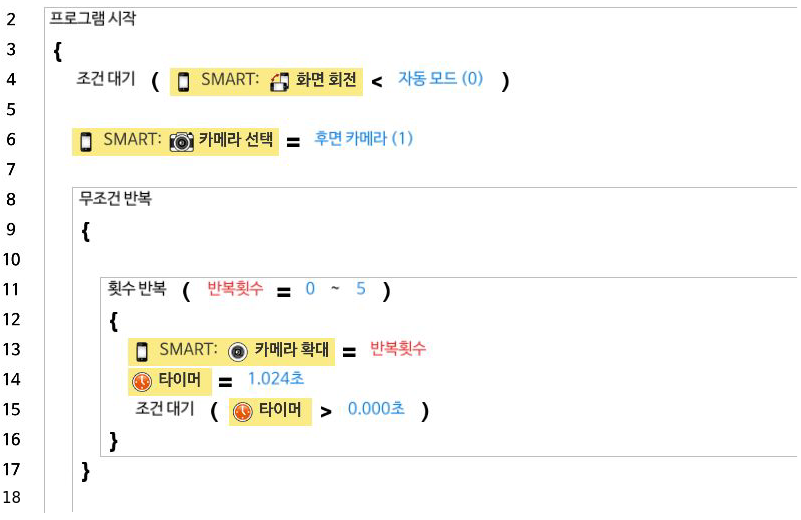The height and width of the screenshot is (520, 801).
Task: Click the camera zoom lens icon
Action: tap(237, 351)
